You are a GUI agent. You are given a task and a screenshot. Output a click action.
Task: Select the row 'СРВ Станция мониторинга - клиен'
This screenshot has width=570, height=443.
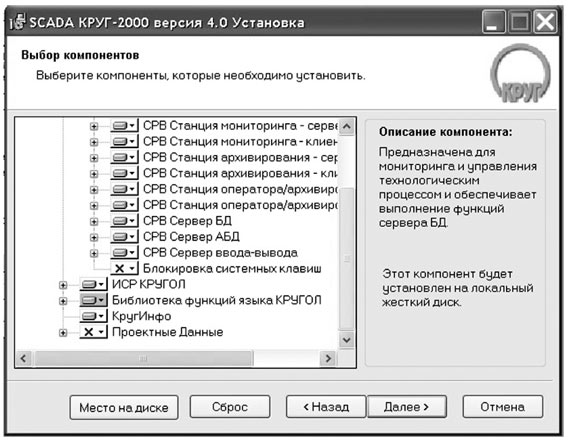click(240, 141)
